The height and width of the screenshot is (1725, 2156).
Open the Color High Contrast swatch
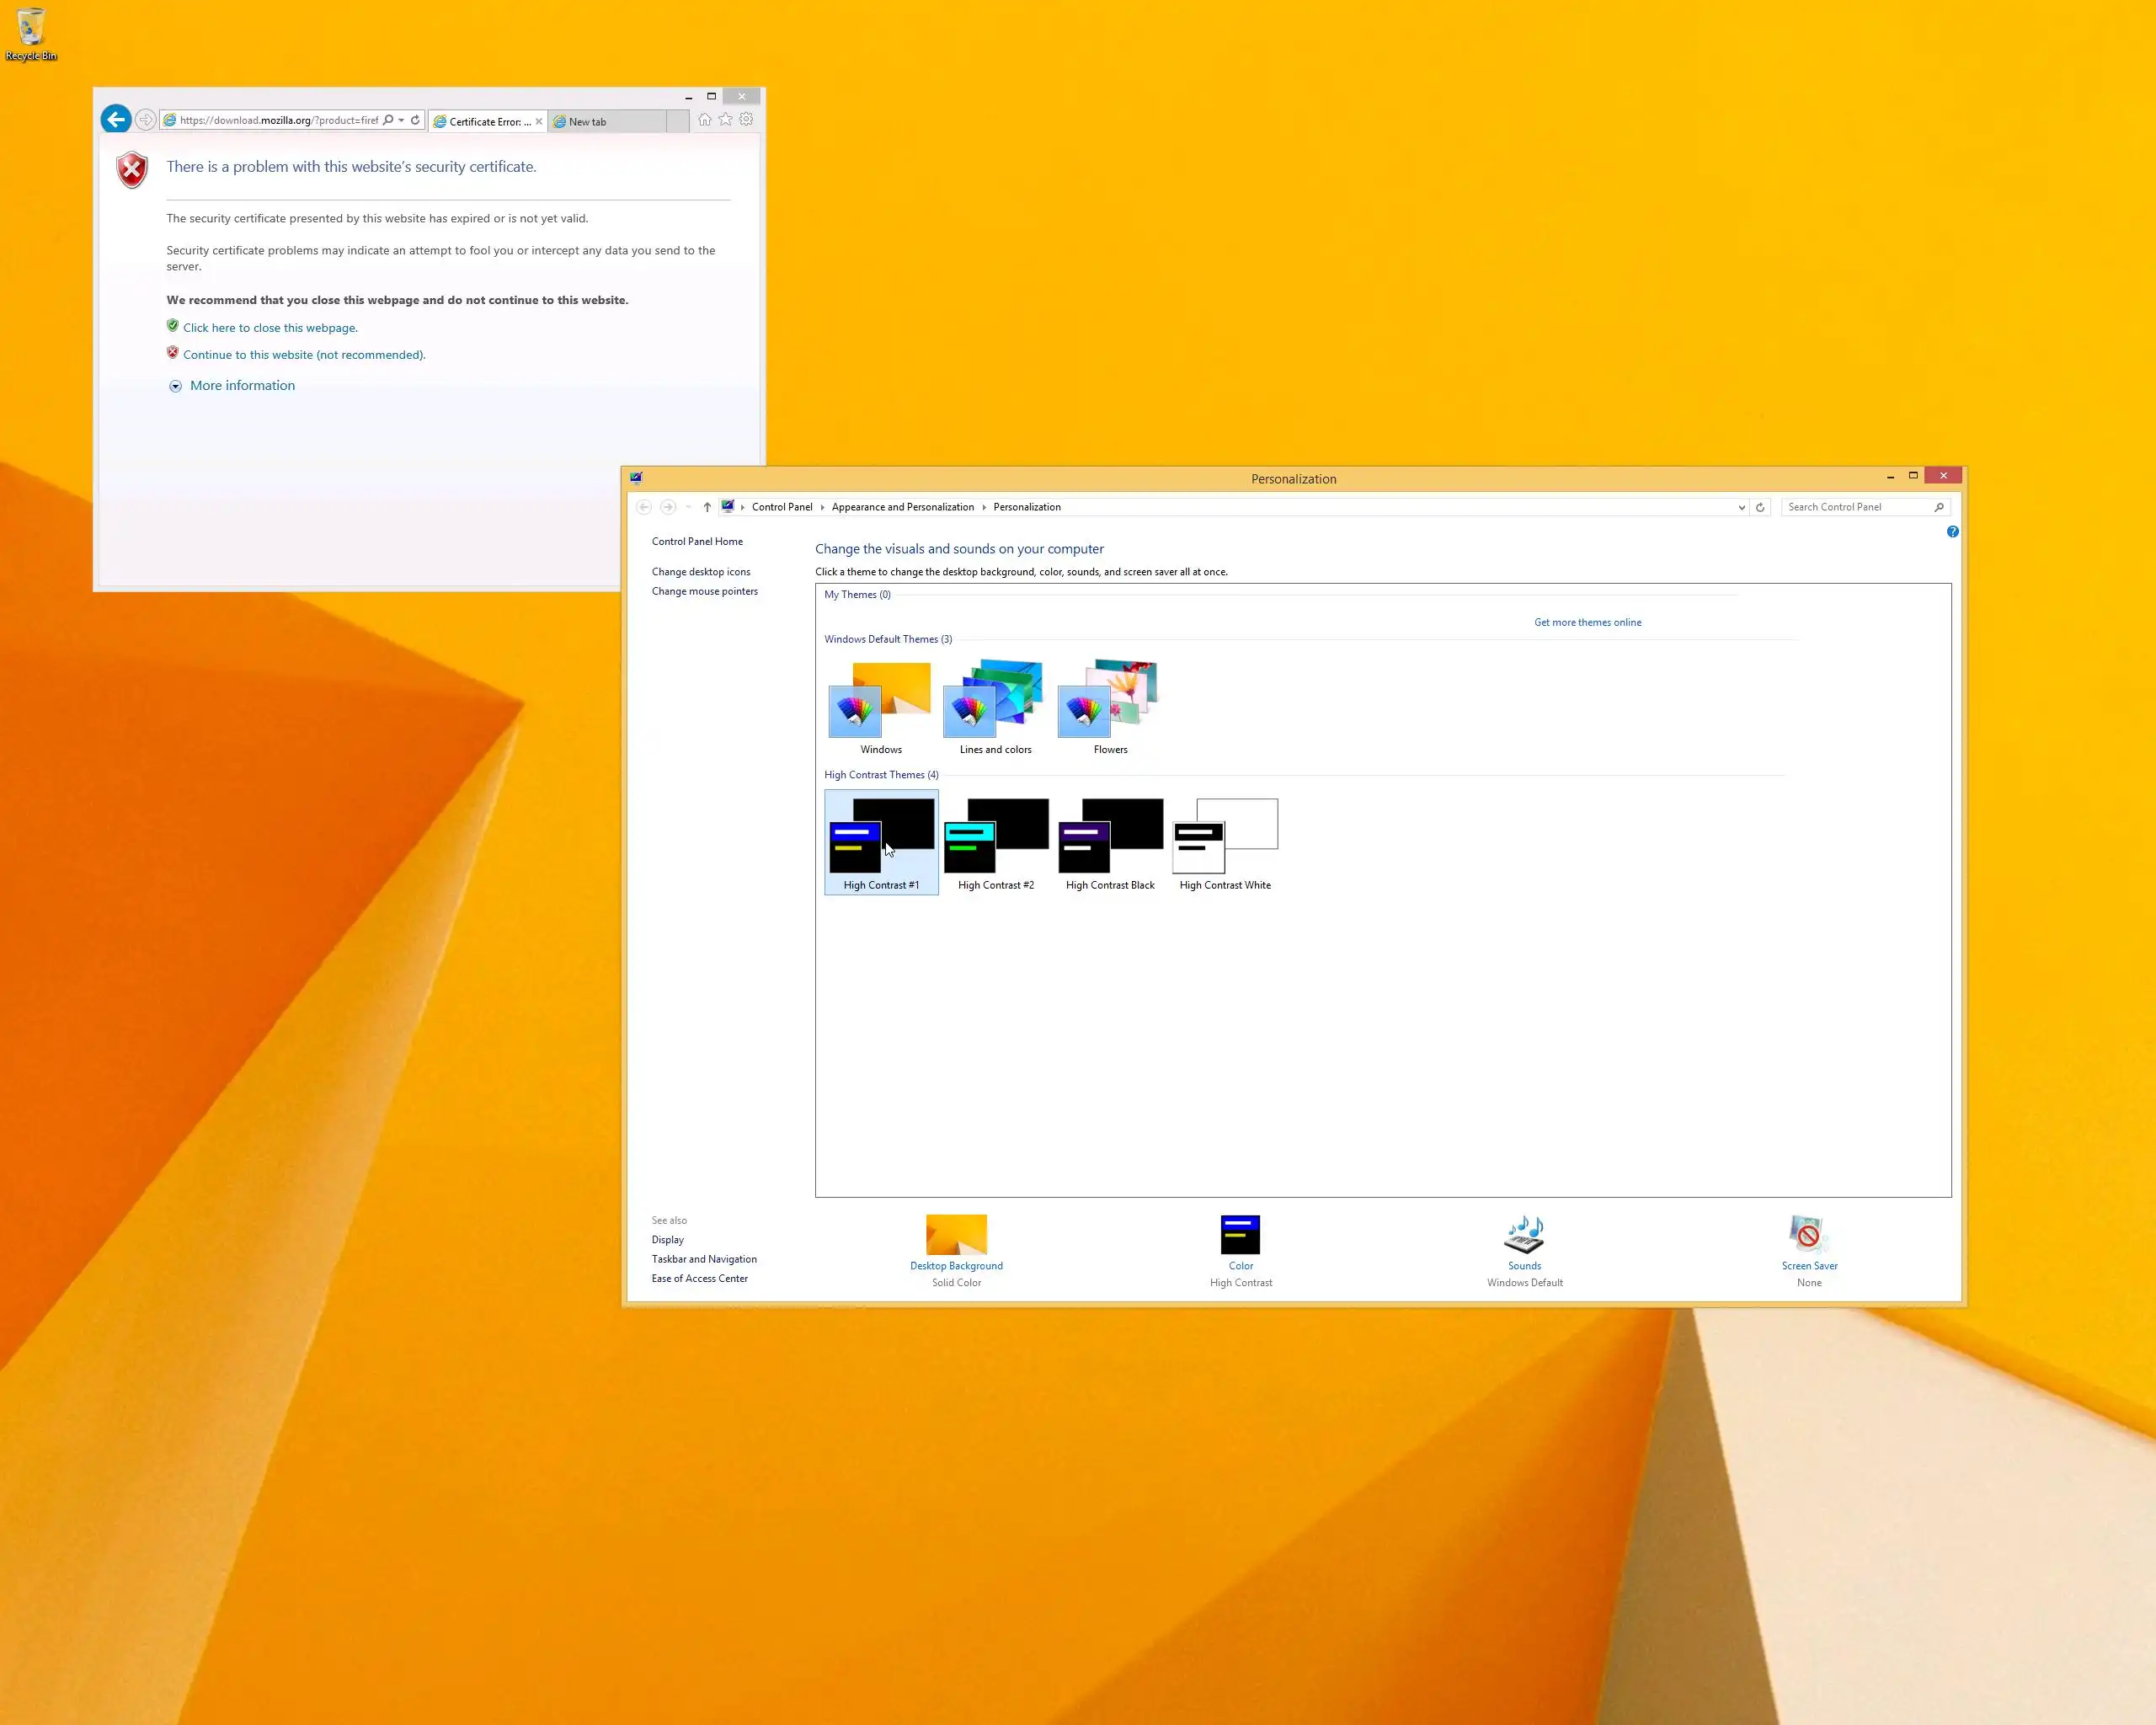point(1240,1235)
